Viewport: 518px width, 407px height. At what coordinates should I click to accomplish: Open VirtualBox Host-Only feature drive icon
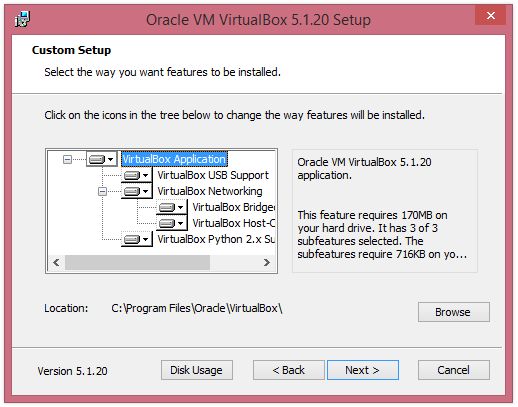171,223
